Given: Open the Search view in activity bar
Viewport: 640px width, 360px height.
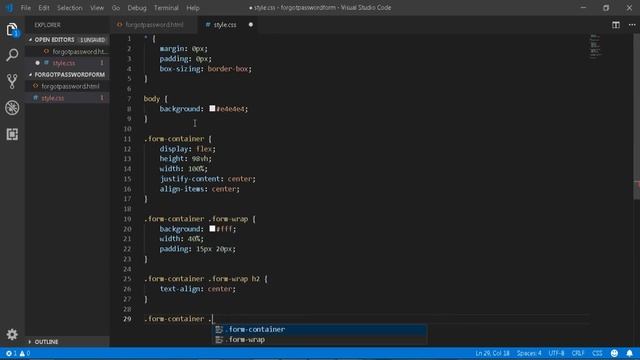Looking at the screenshot, I should tap(12, 55).
